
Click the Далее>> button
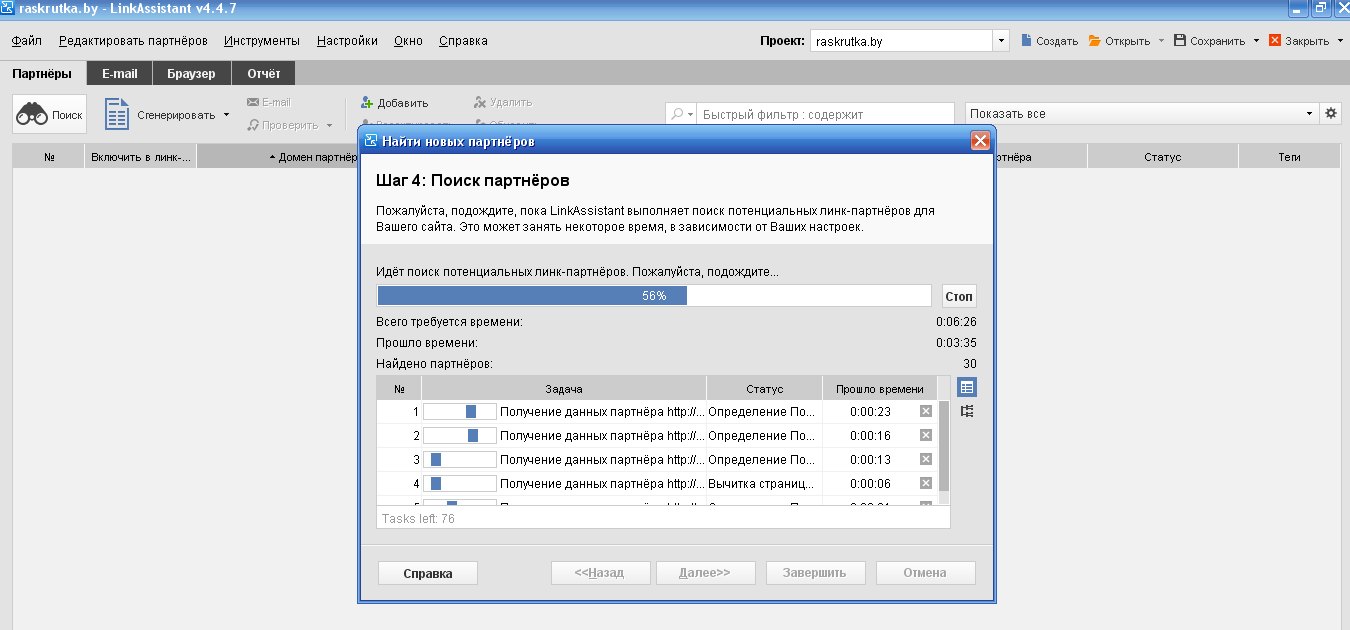pos(704,573)
